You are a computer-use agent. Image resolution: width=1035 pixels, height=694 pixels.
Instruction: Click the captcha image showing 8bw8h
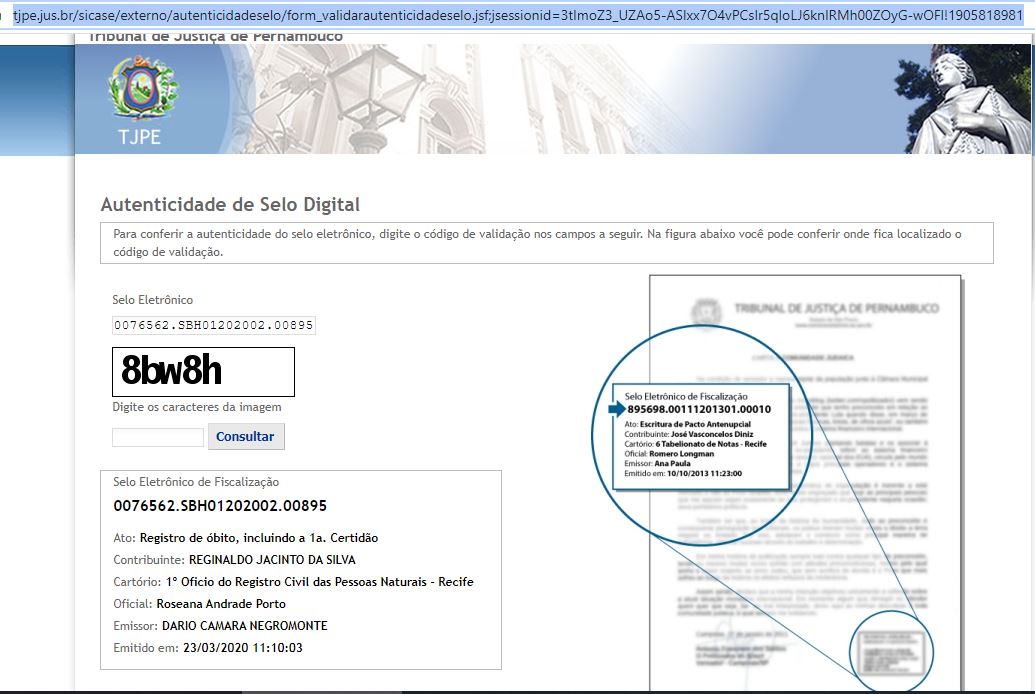(x=203, y=372)
